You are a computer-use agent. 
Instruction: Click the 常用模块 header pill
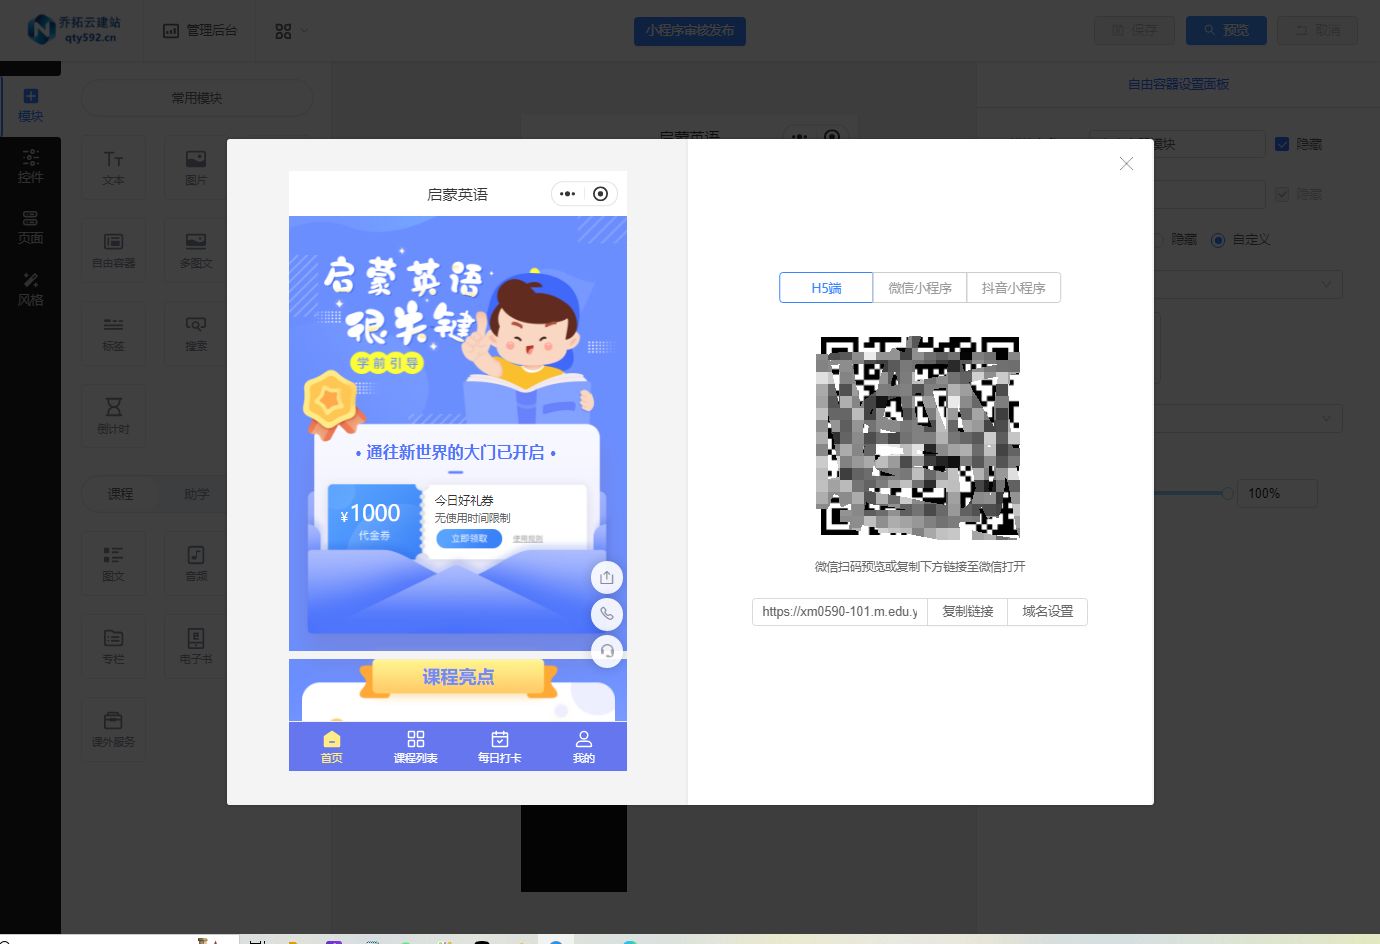click(x=197, y=98)
